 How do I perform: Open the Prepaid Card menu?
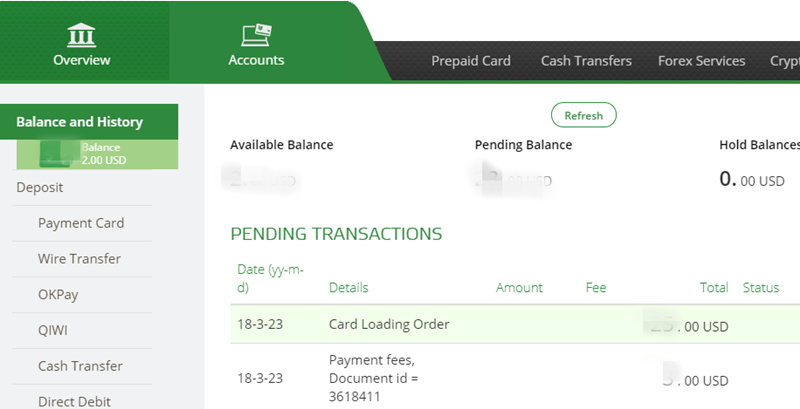click(x=471, y=61)
